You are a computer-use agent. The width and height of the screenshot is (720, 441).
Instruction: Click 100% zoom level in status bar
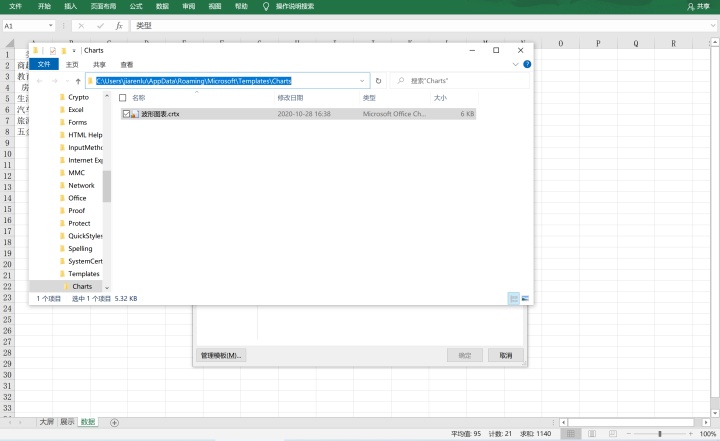(708, 434)
